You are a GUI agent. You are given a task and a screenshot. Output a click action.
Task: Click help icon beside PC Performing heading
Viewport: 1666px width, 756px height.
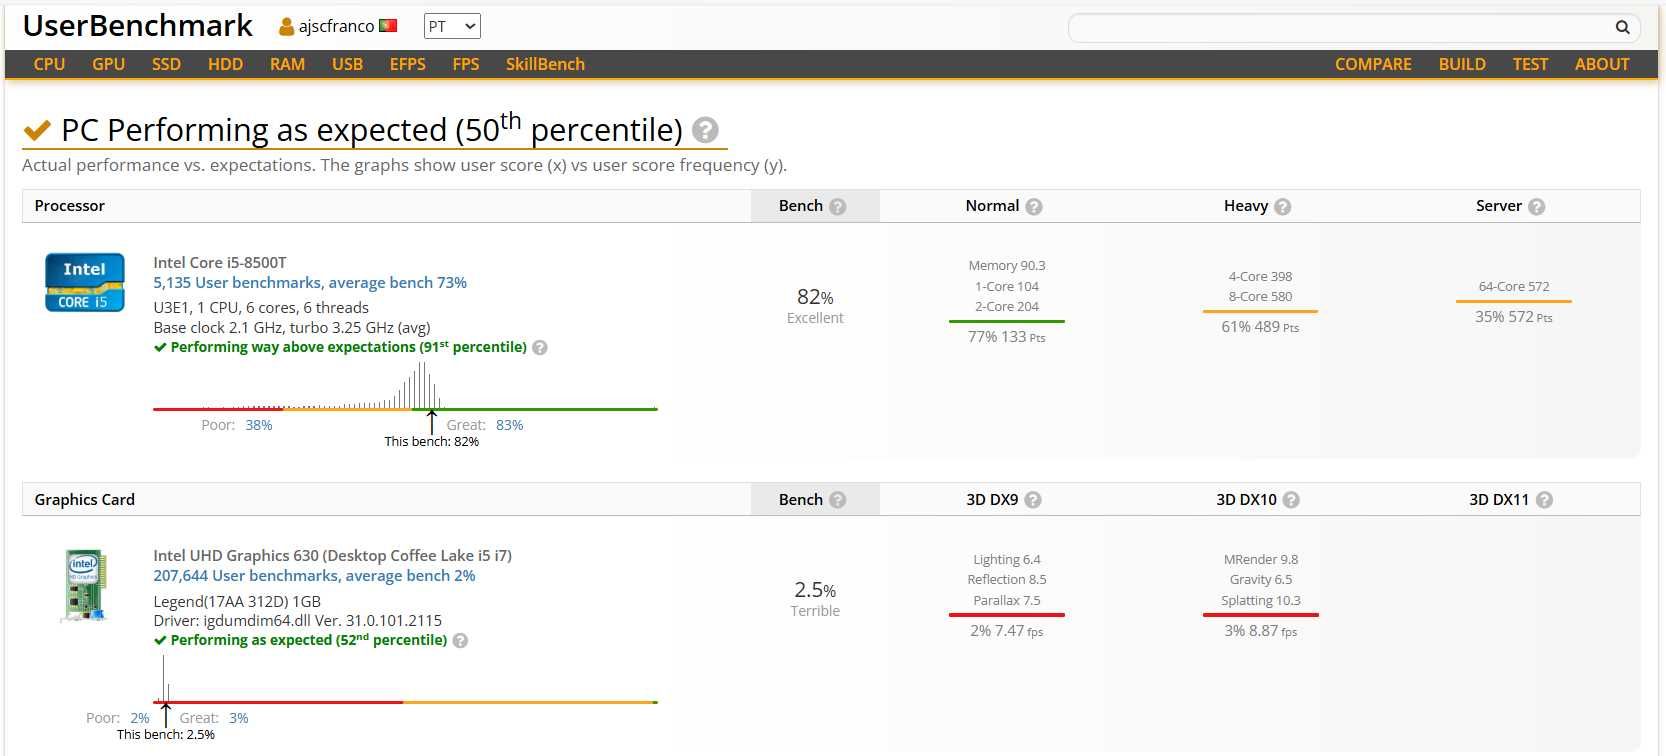(x=705, y=130)
